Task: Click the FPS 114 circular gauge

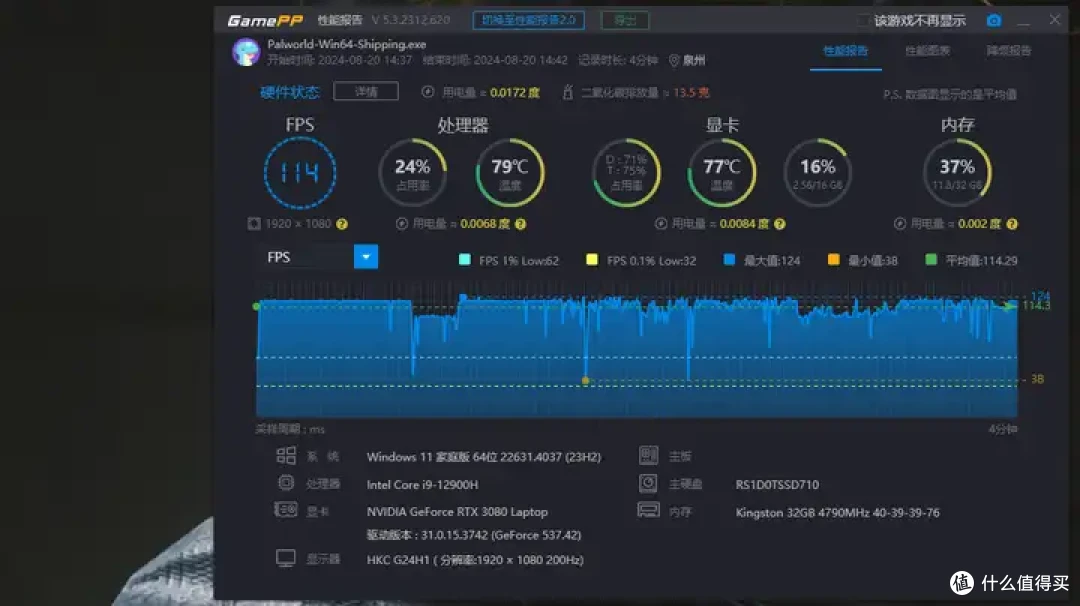Action: click(x=300, y=172)
